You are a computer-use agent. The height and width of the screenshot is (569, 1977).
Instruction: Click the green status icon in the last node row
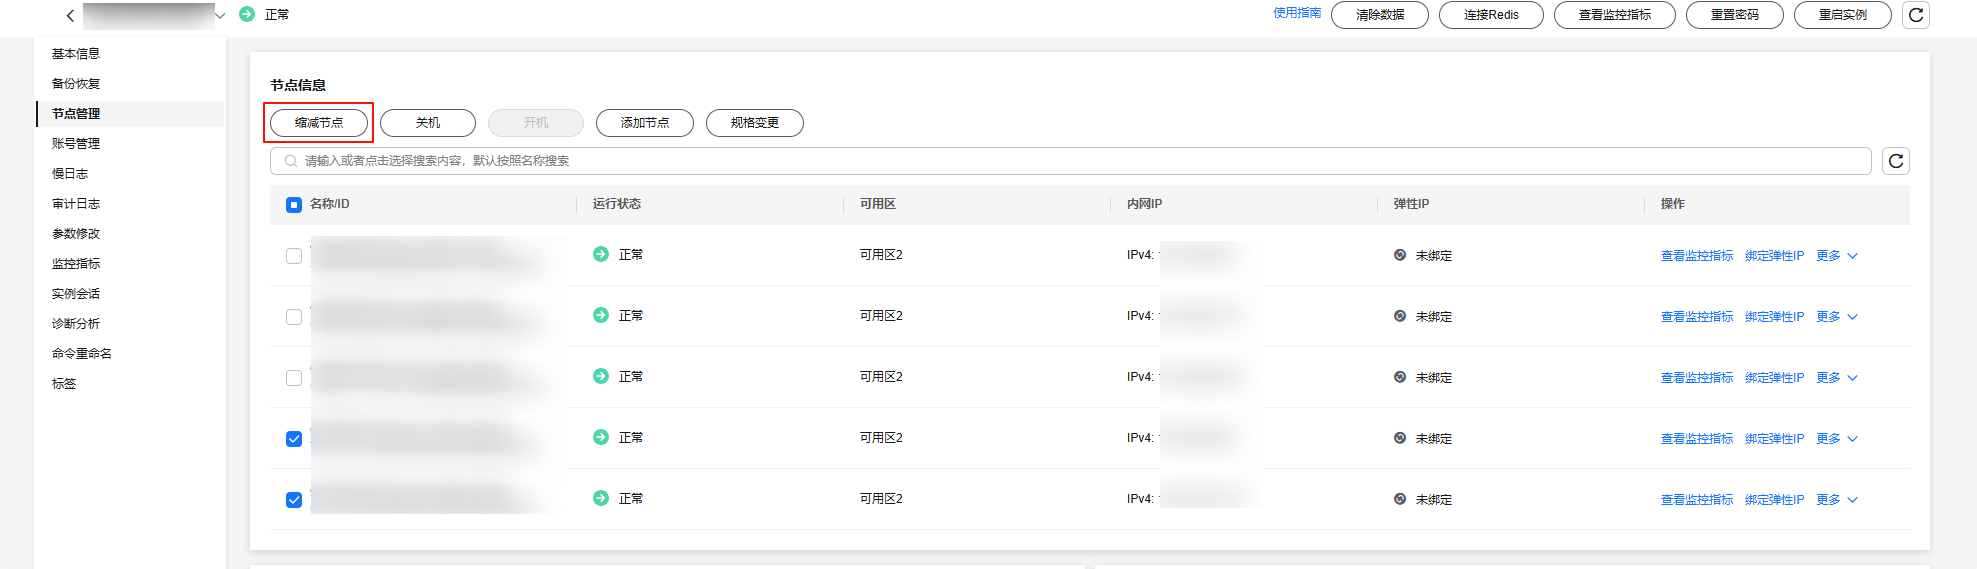click(601, 498)
